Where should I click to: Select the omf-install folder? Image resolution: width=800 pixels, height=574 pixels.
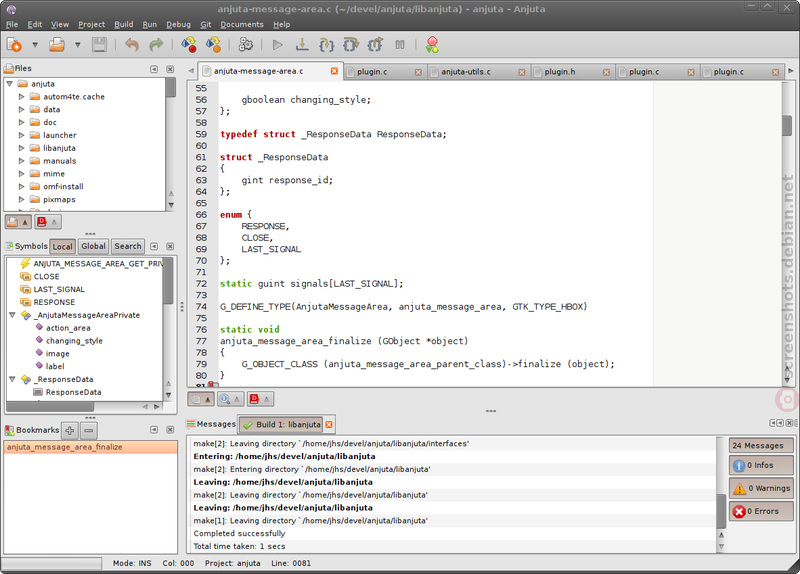(x=63, y=187)
